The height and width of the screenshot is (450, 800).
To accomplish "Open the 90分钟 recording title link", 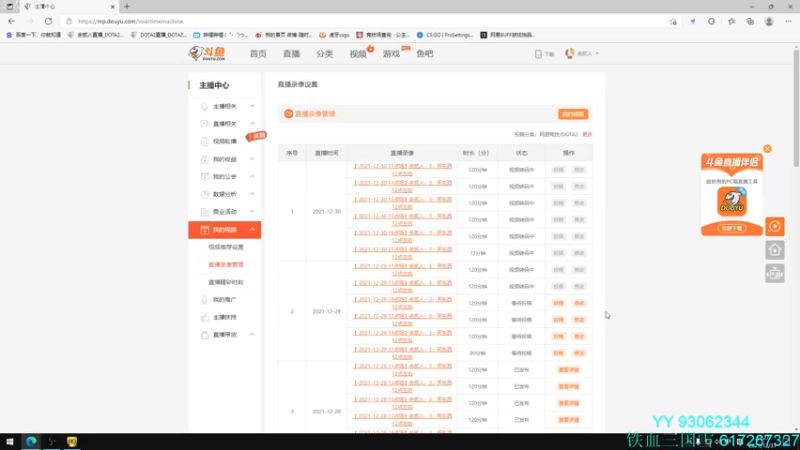I will point(403,353).
